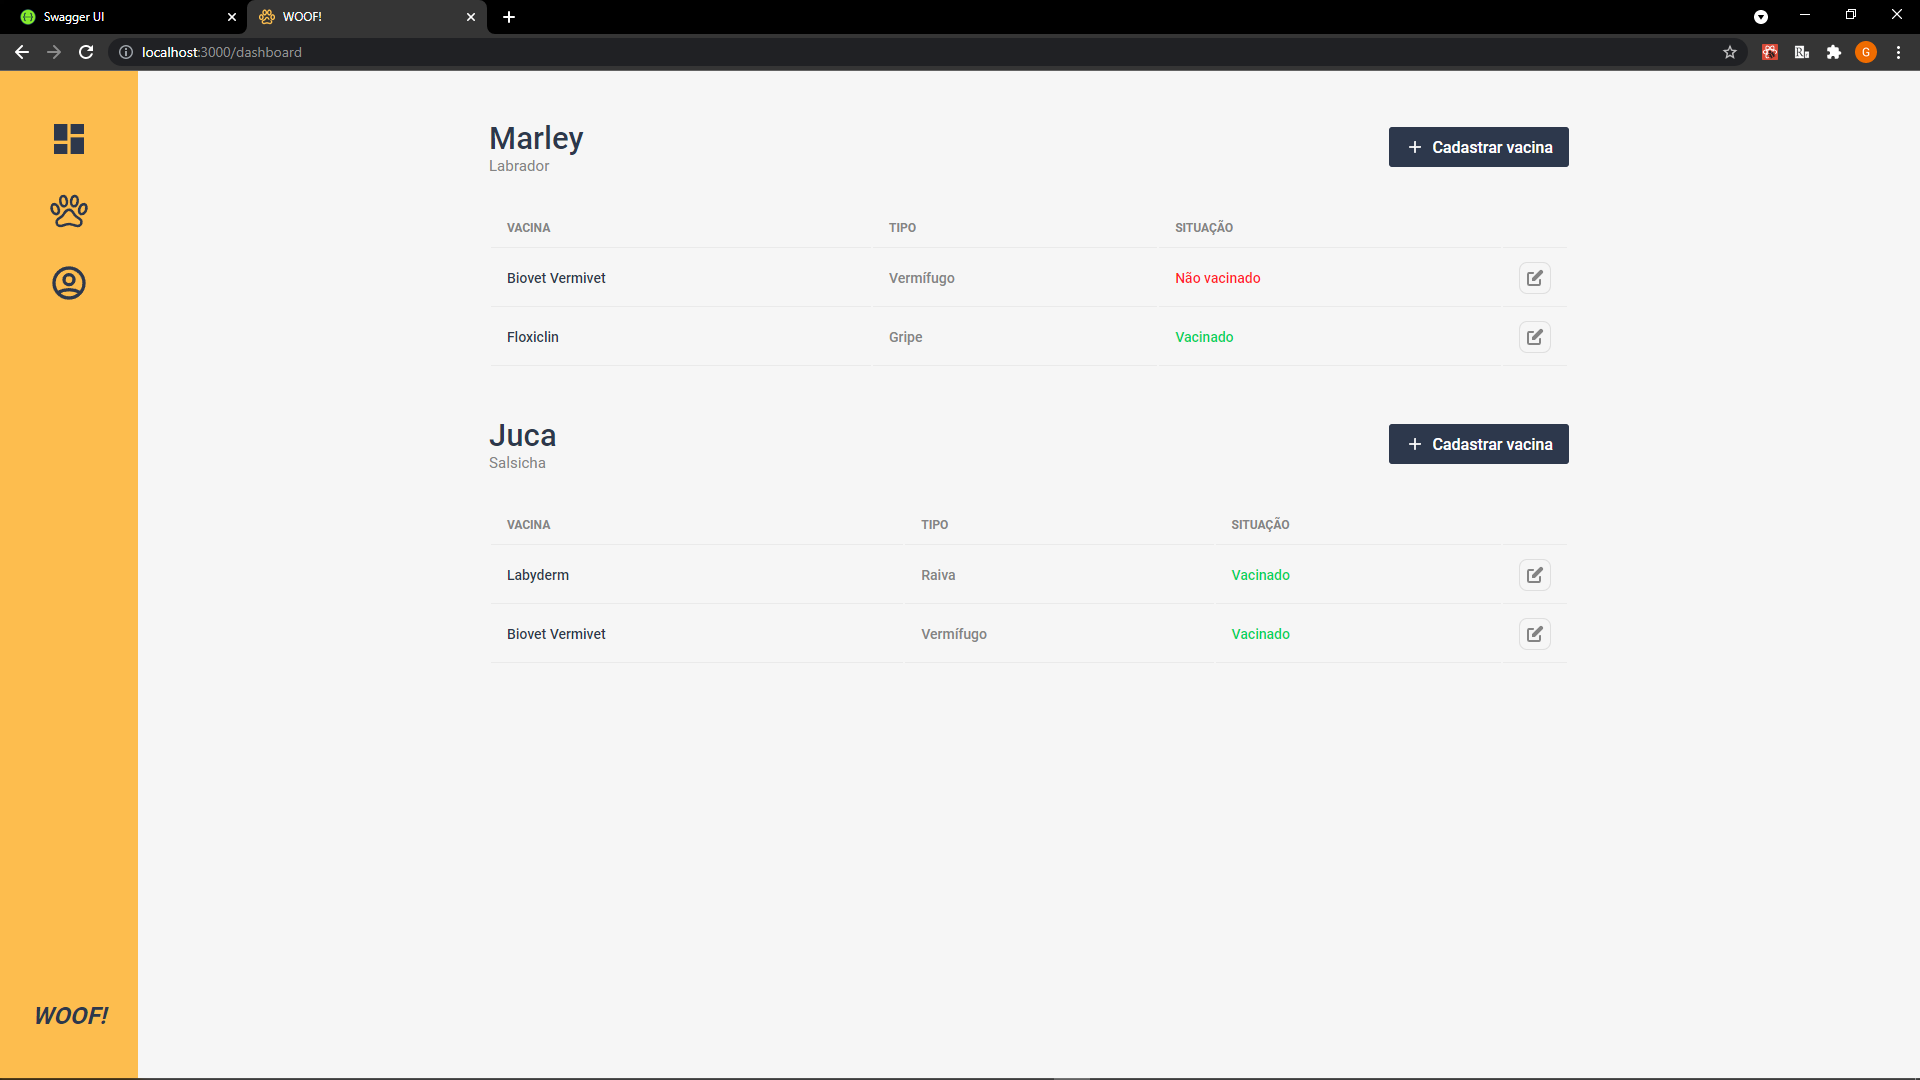Bookmark this page with the star icon
The height and width of the screenshot is (1080, 1920).
(x=1730, y=52)
